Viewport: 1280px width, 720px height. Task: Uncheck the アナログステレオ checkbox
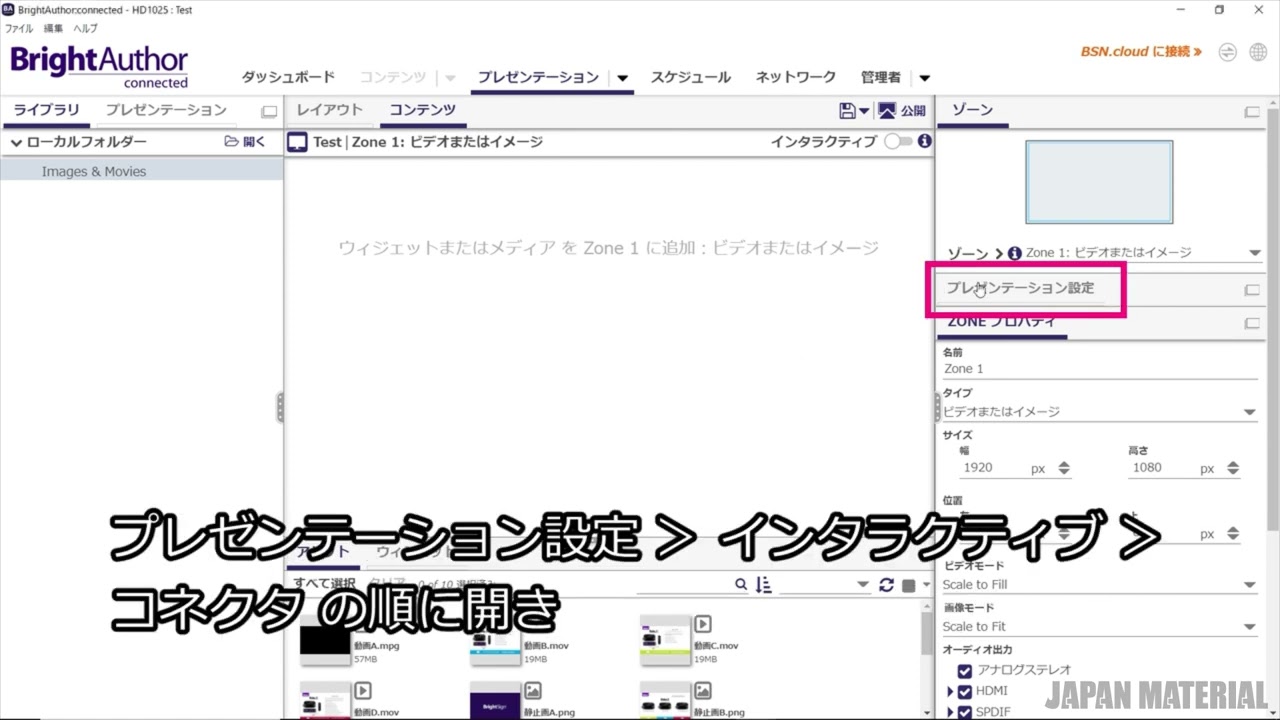point(965,671)
